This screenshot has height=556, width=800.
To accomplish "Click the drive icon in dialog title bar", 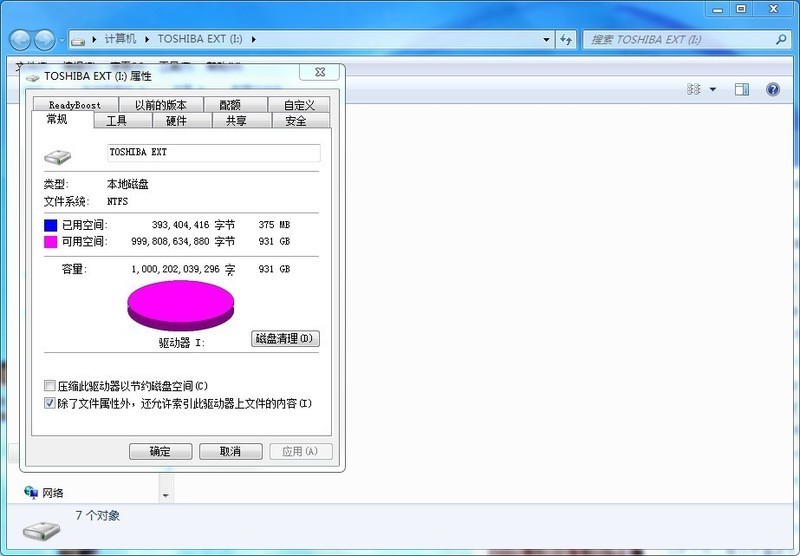I will pos(33,78).
